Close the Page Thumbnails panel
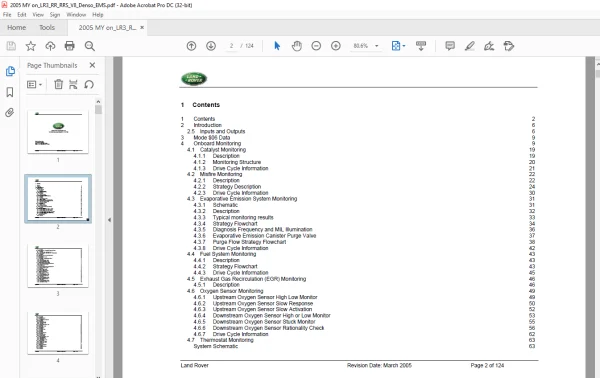The height and width of the screenshot is (378, 600). coord(92,65)
